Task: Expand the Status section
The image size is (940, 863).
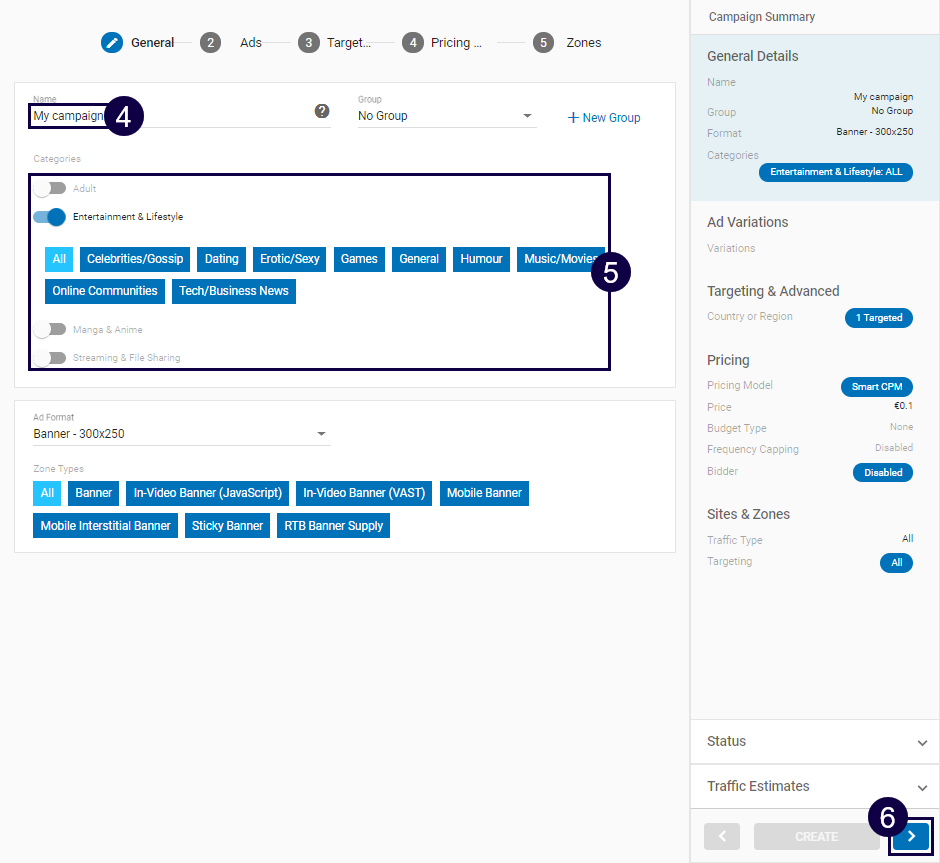Action: click(815, 741)
